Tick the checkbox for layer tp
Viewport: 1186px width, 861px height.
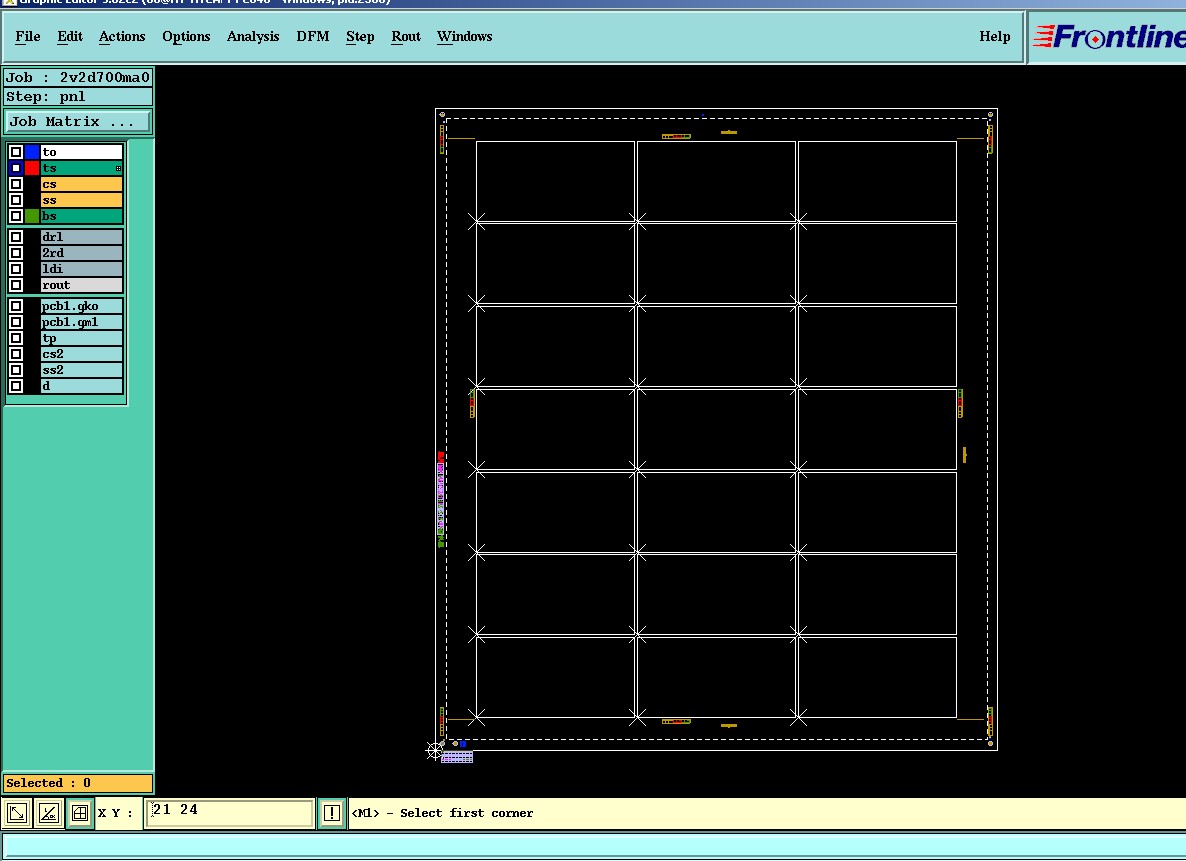[x=16, y=338]
